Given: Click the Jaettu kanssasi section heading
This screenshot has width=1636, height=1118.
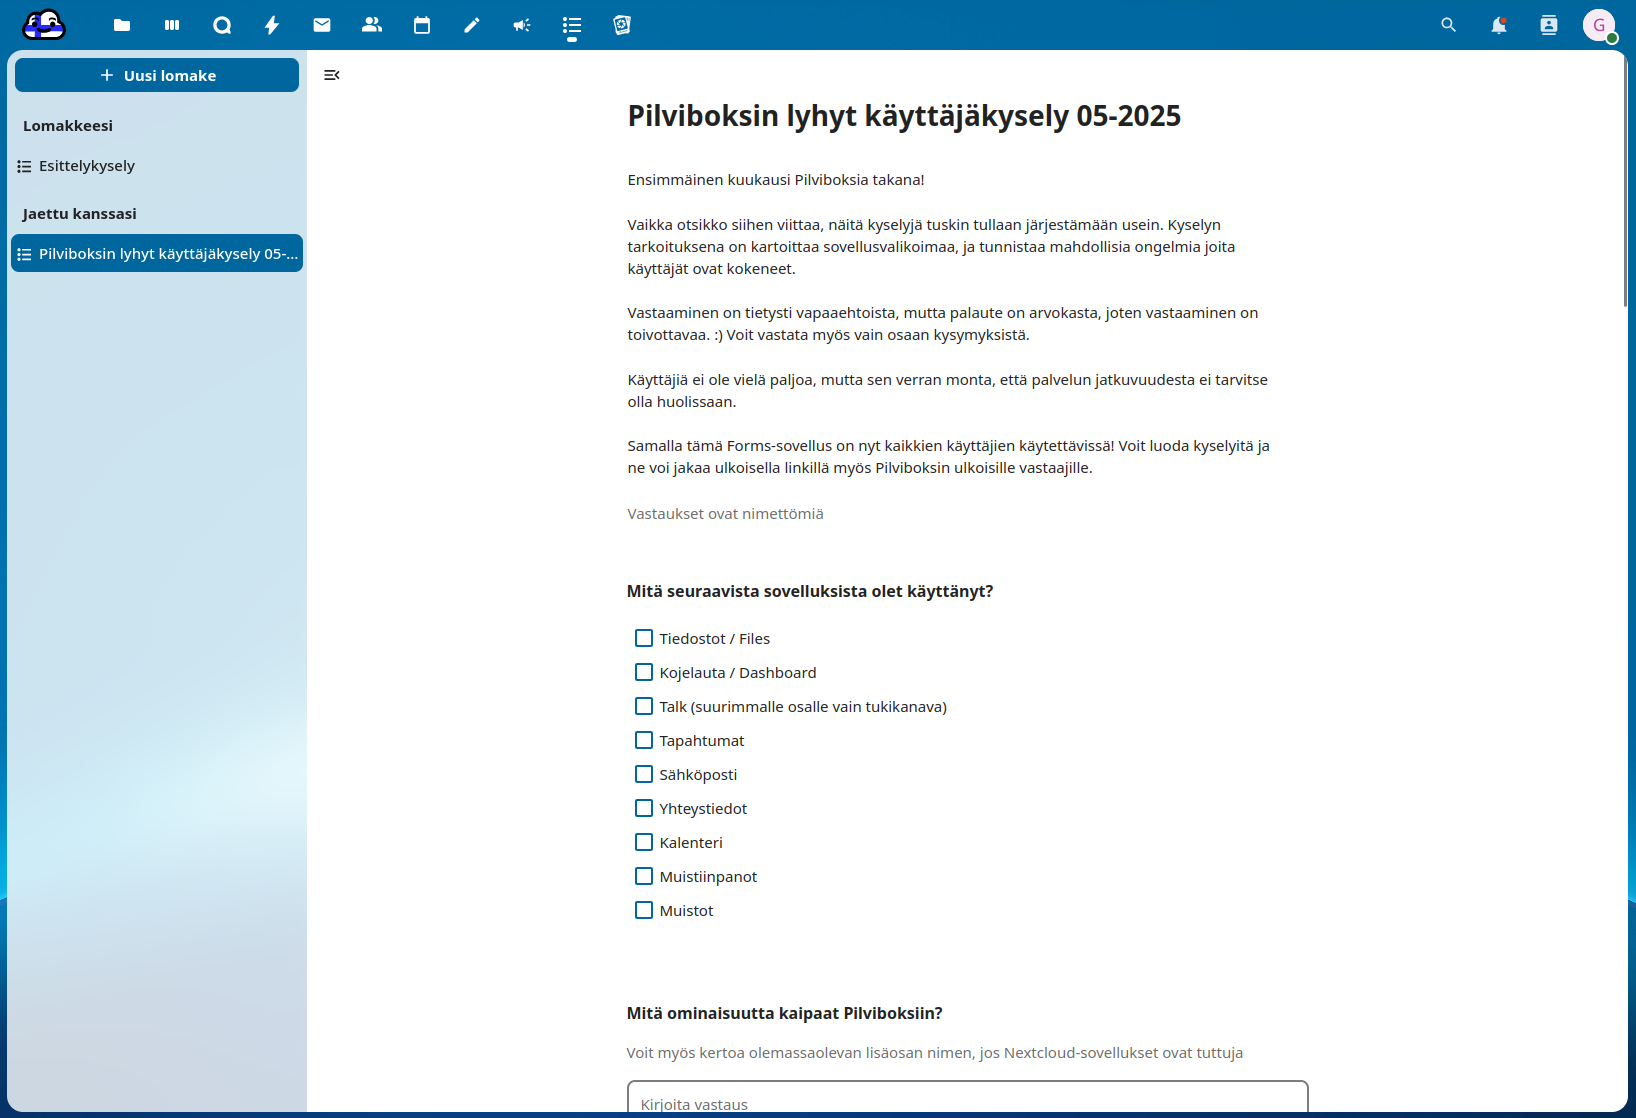Looking at the screenshot, I should coord(80,214).
